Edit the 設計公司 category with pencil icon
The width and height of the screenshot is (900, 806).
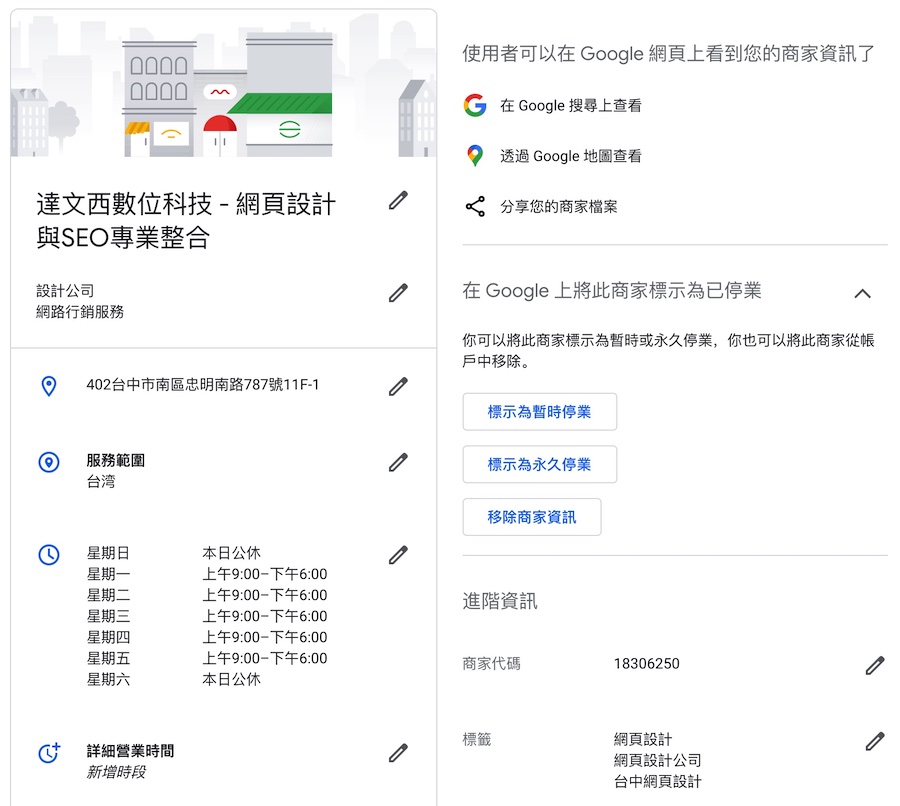(398, 293)
